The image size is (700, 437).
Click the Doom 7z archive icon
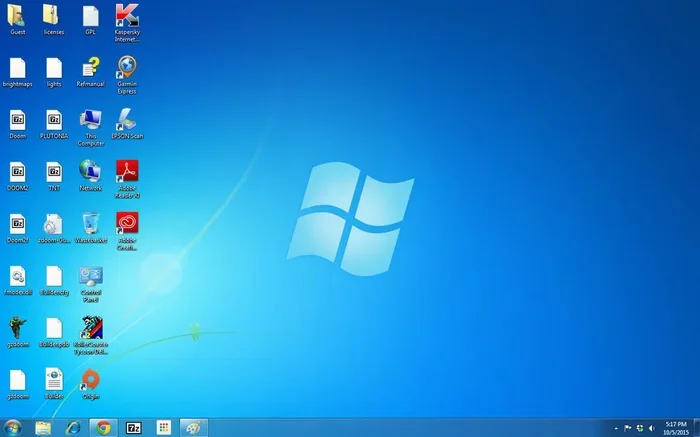pos(17,120)
